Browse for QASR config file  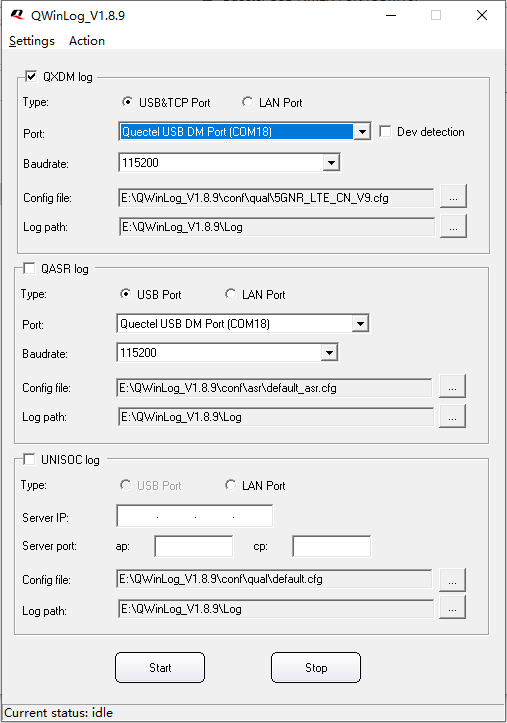[x=452, y=386]
